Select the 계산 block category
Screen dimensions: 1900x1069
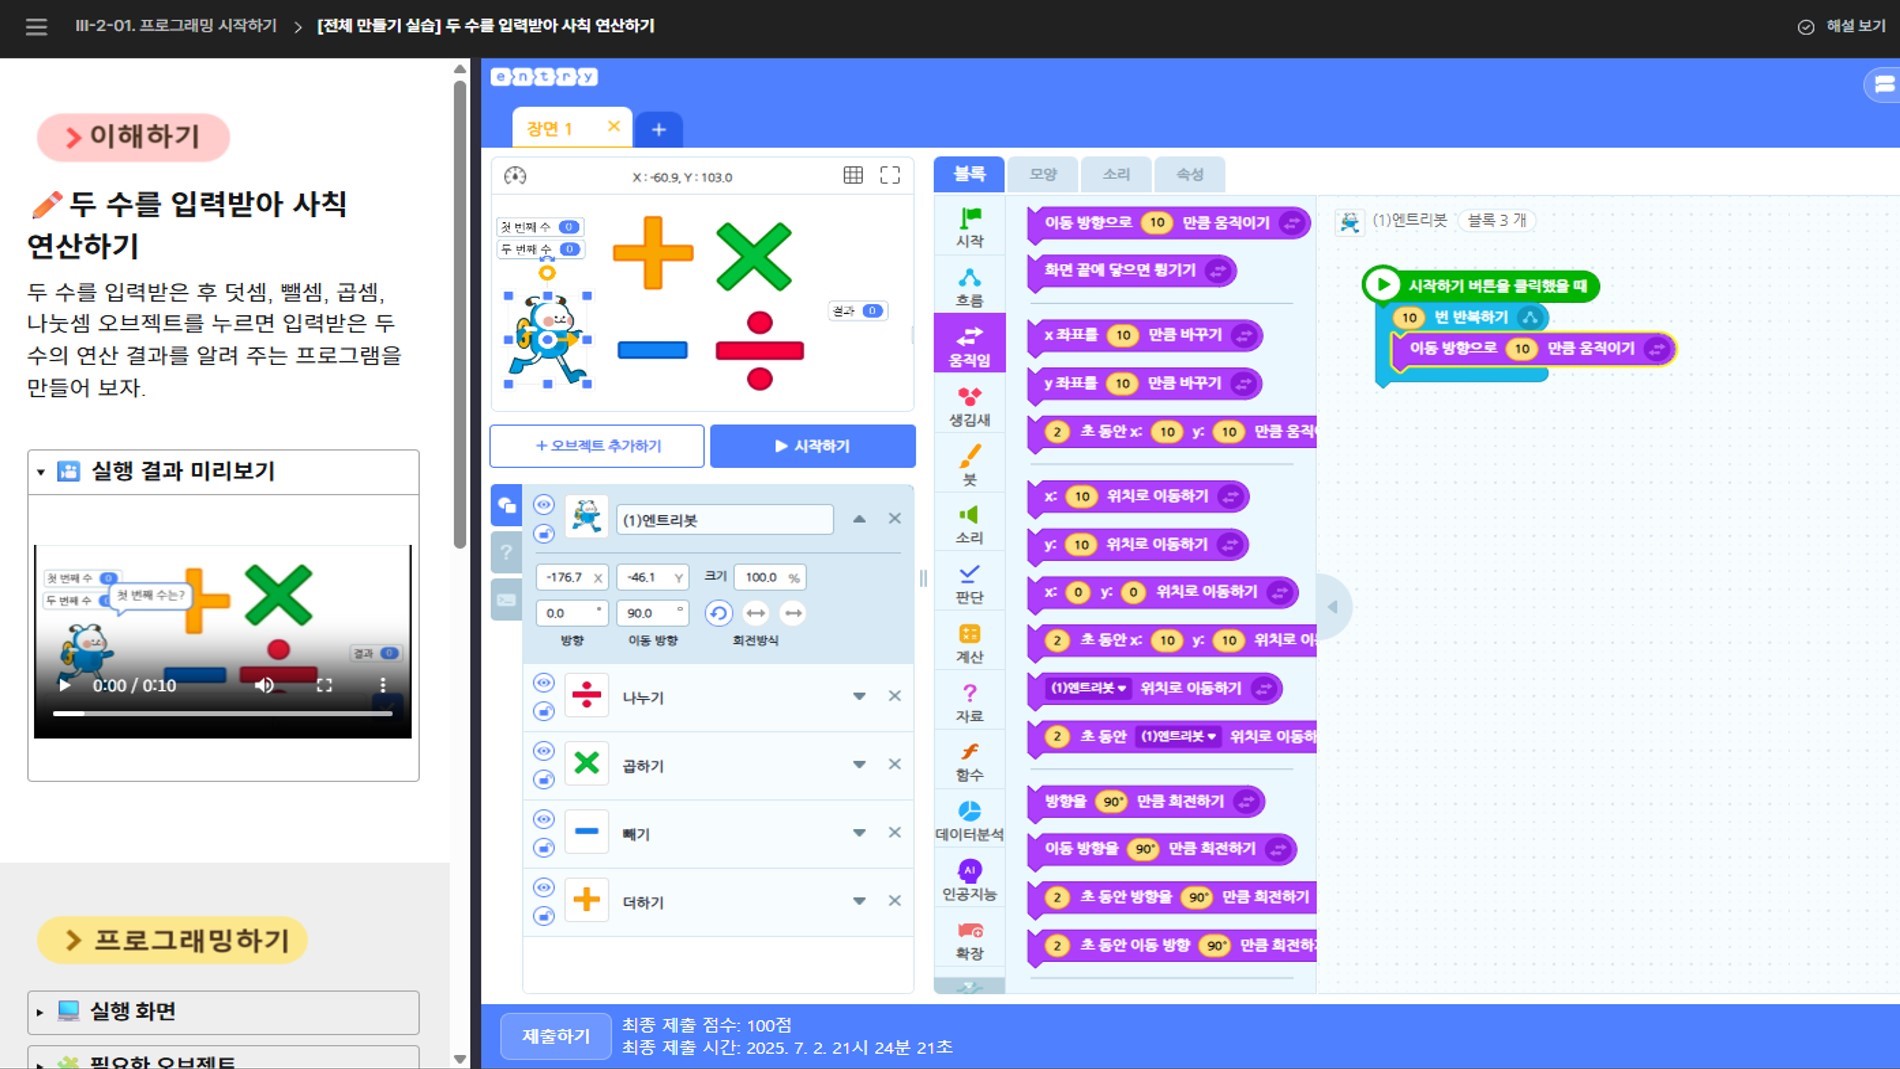(x=969, y=643)
